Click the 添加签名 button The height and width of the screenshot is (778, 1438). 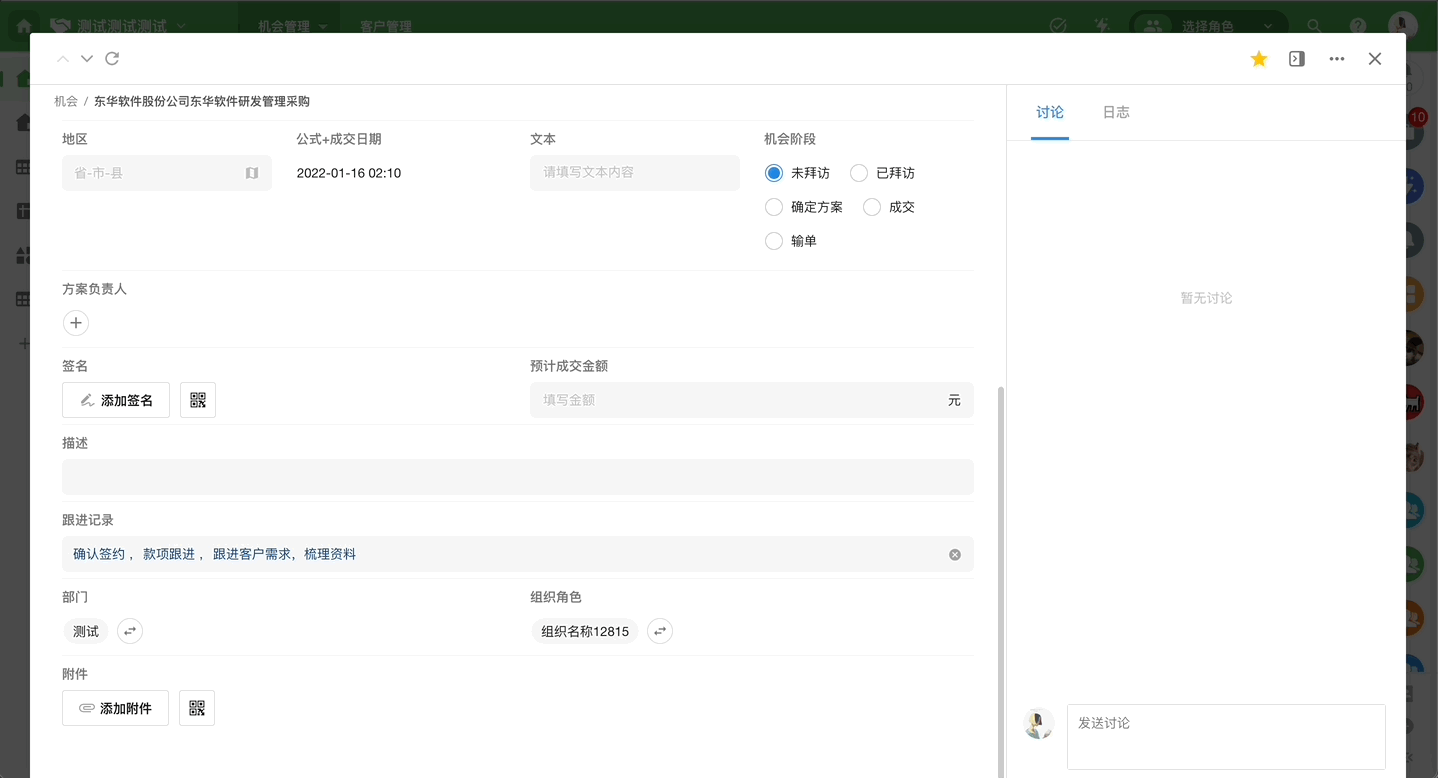pyautogui.click(x=116, y=400)
